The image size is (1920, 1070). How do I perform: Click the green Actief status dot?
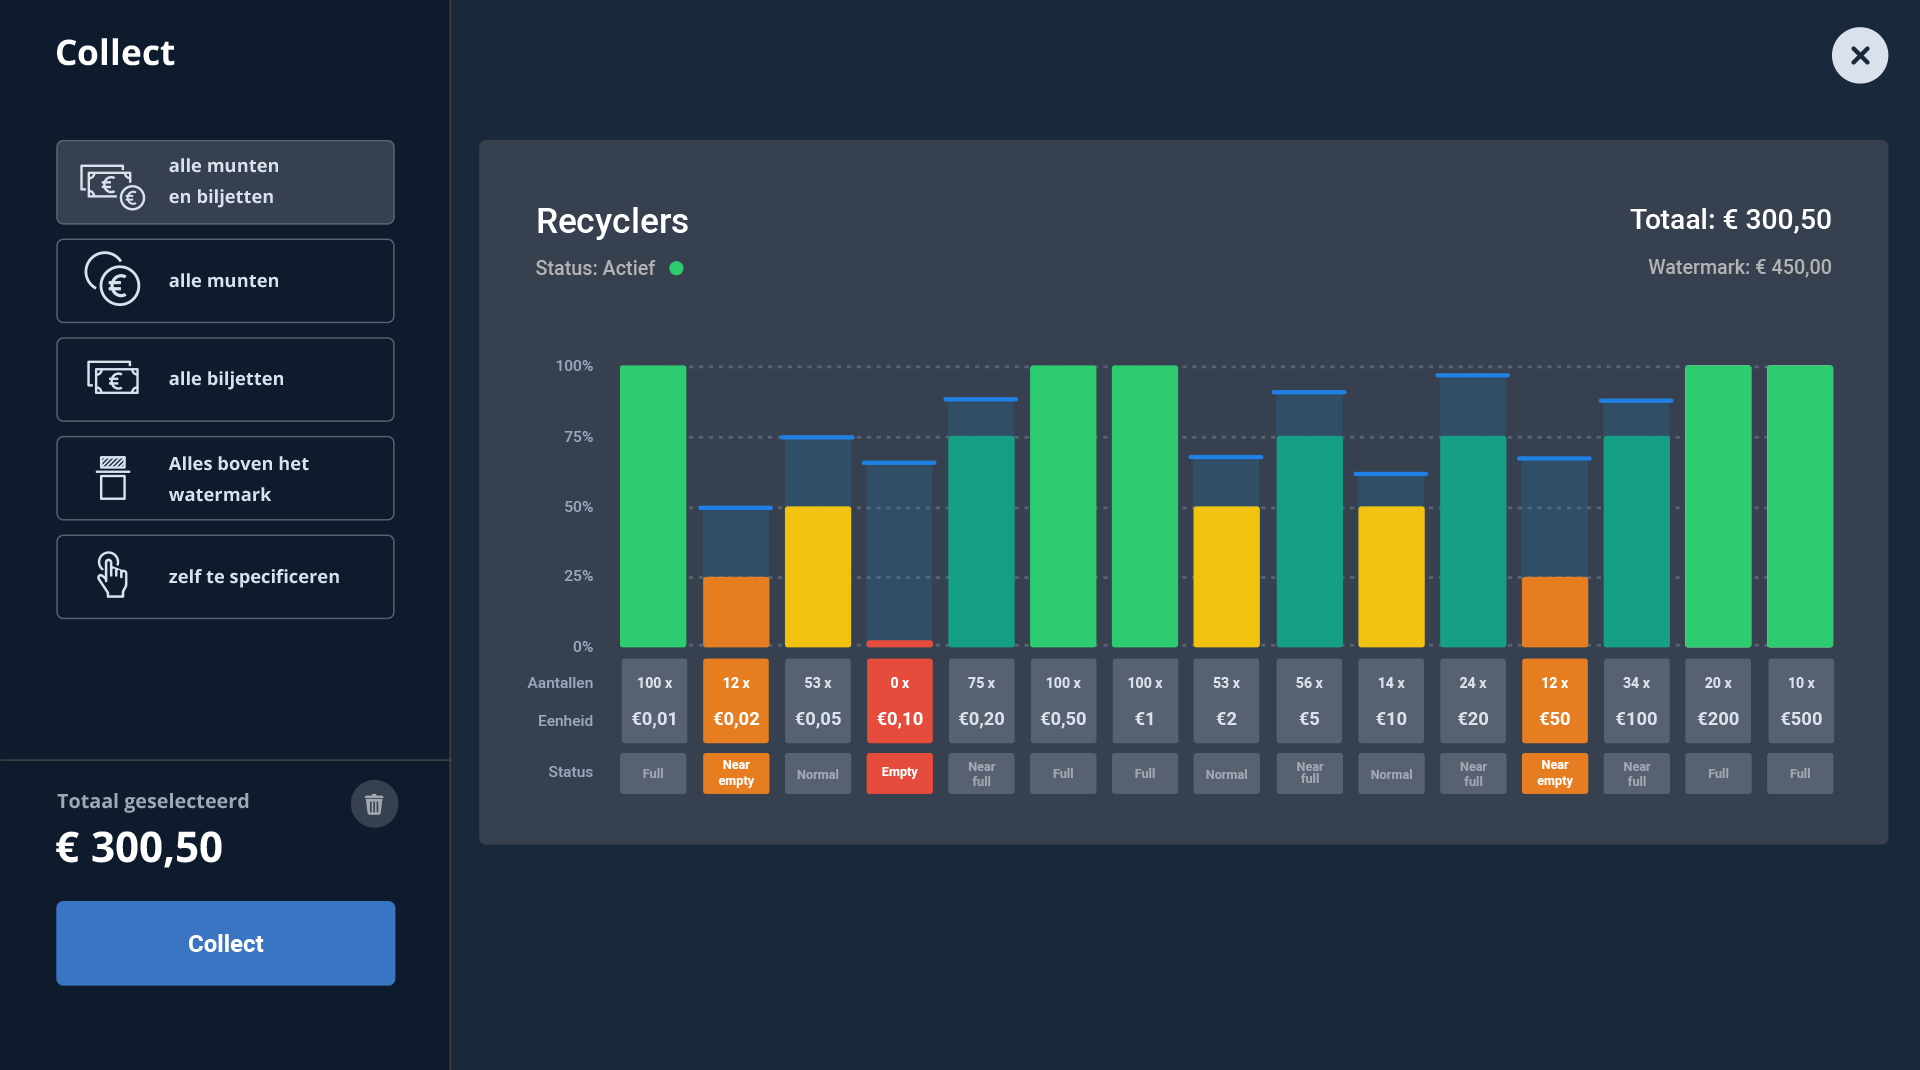coord(676,268)
